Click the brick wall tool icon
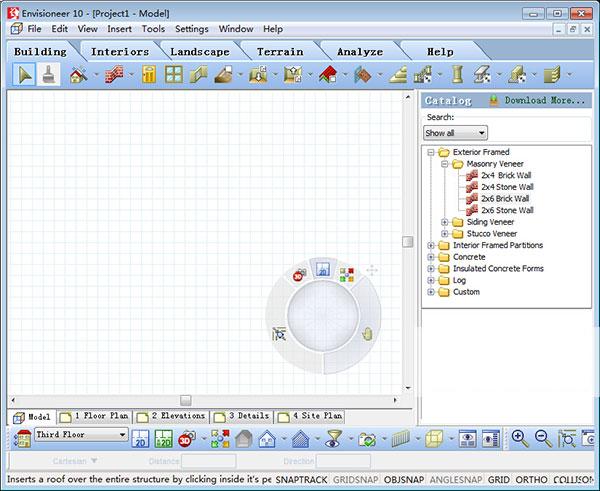The image size is (600, 491). (x=114, y=74)
